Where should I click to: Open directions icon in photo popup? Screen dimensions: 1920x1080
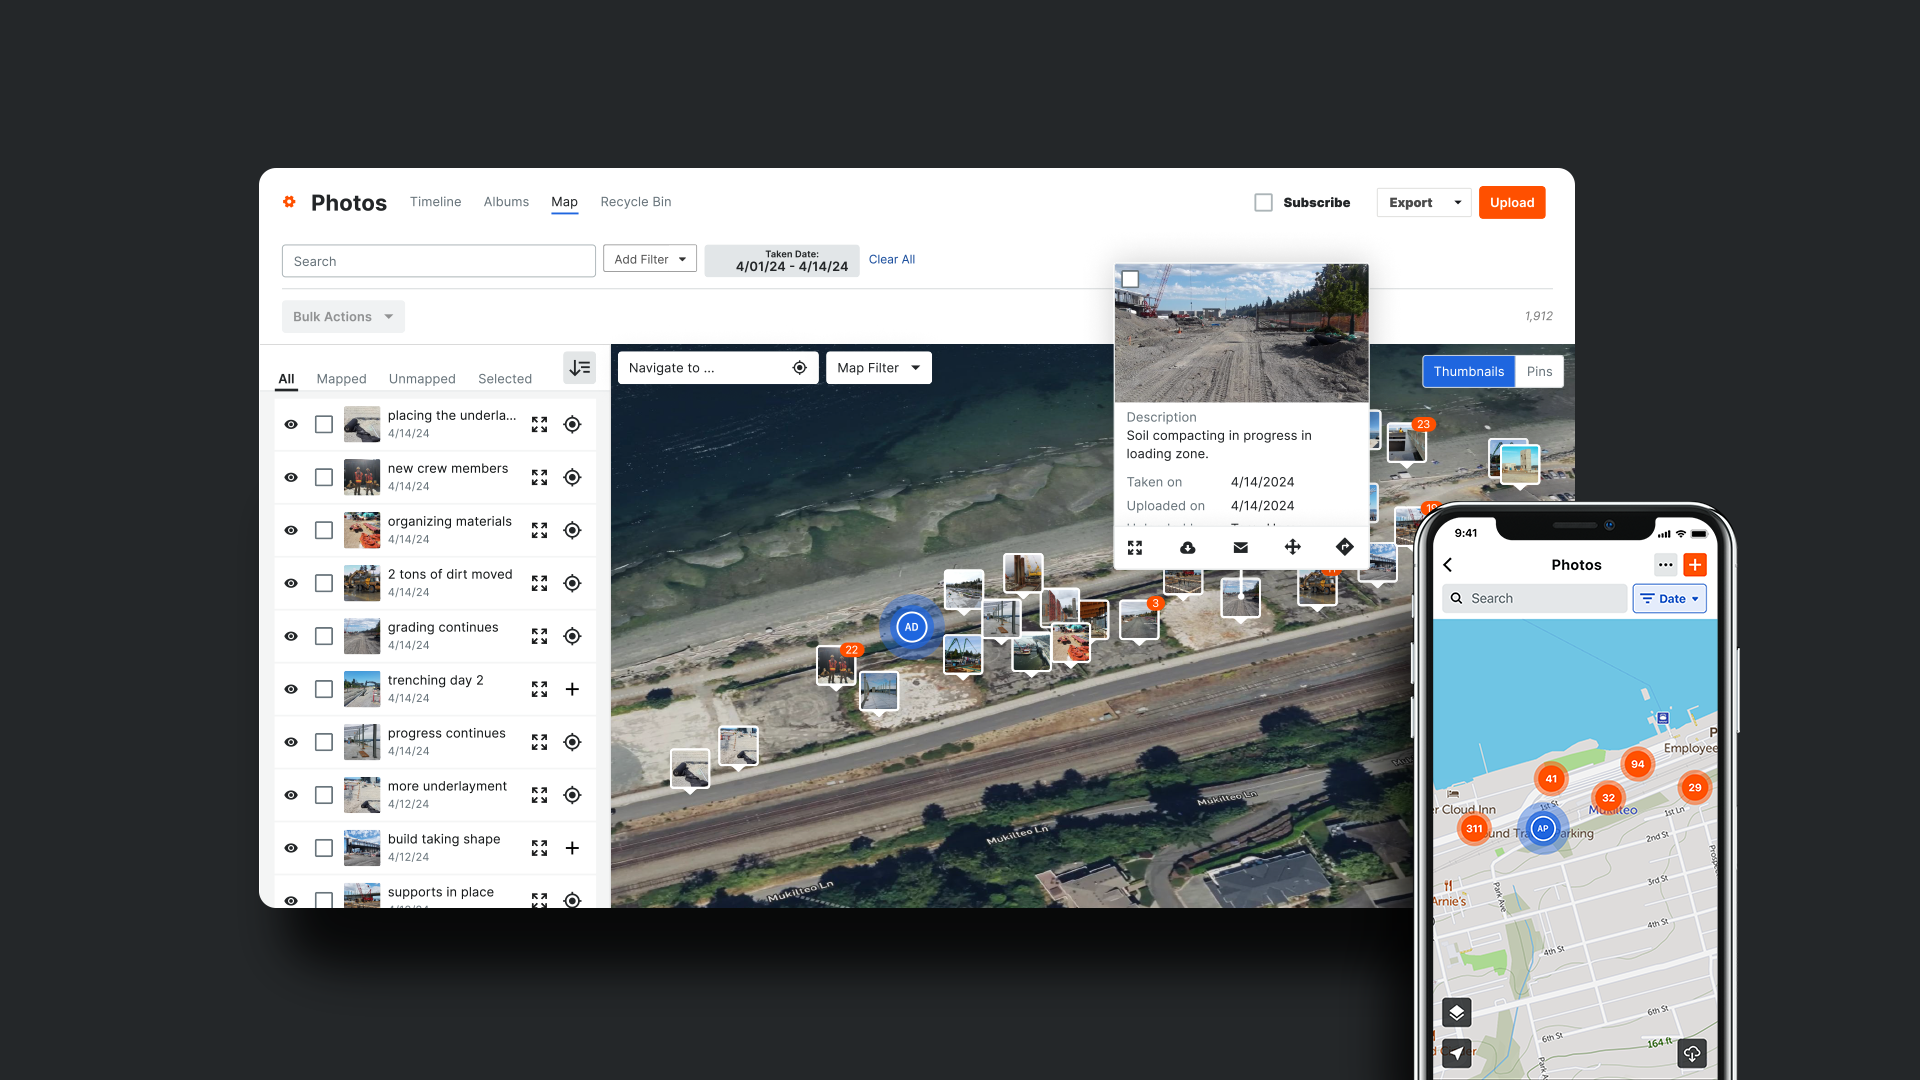(x=1344, y=547)
